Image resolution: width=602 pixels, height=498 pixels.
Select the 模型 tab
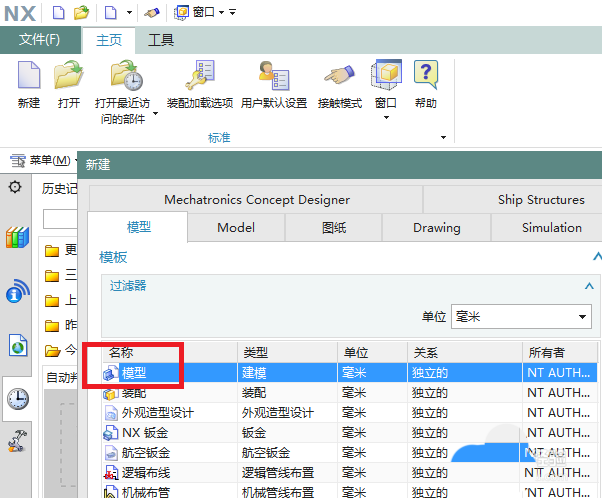click(x=138, y=227)
